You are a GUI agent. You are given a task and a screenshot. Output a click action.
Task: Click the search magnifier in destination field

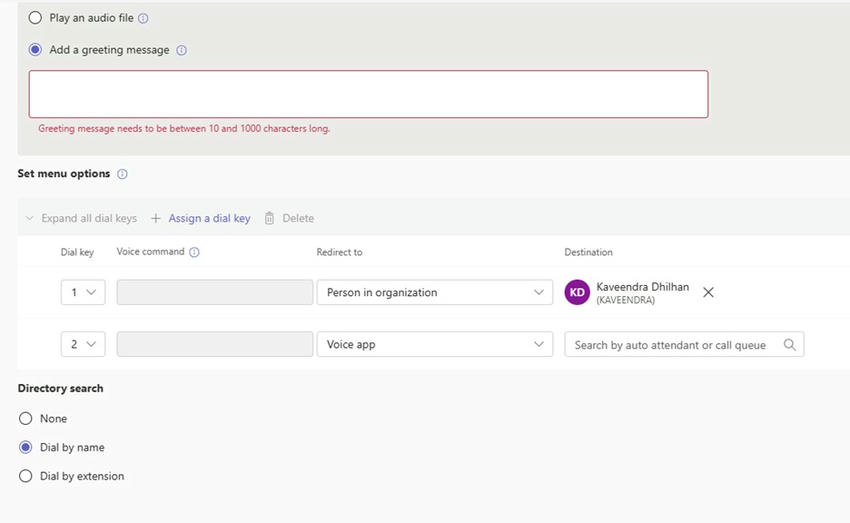tap(789, 345)
